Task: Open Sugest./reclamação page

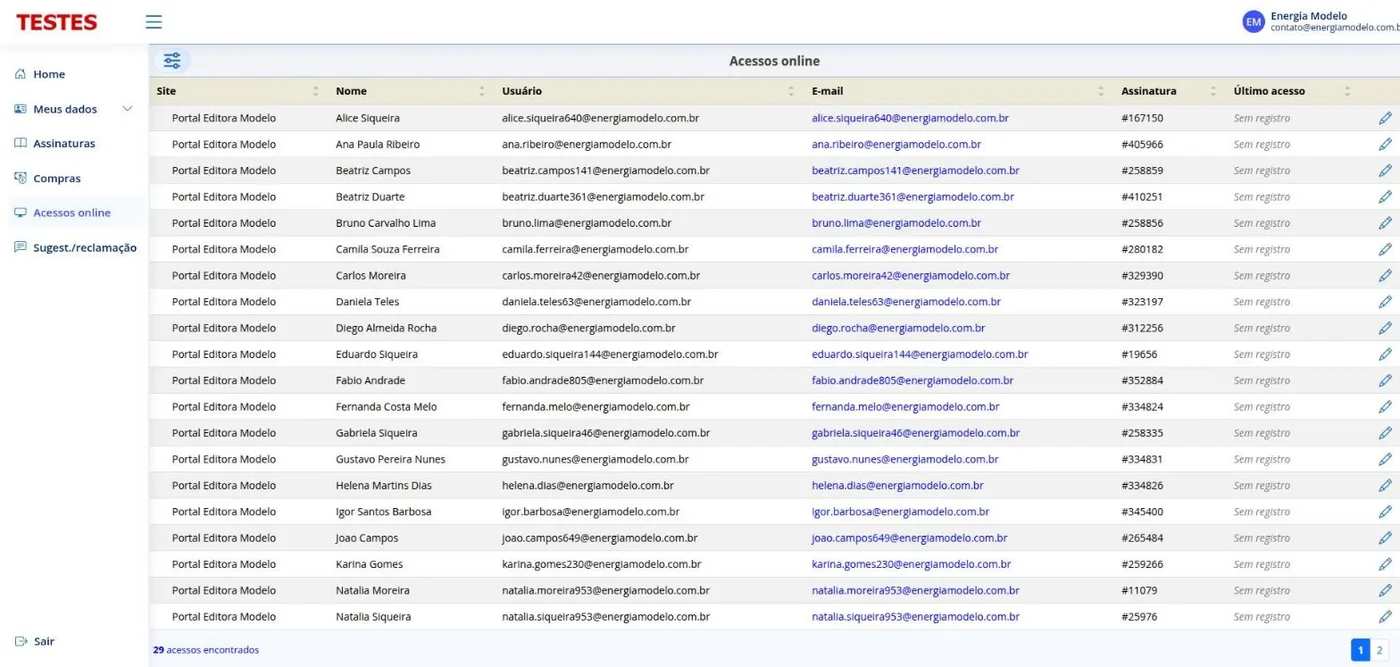Action: point(85,247)
